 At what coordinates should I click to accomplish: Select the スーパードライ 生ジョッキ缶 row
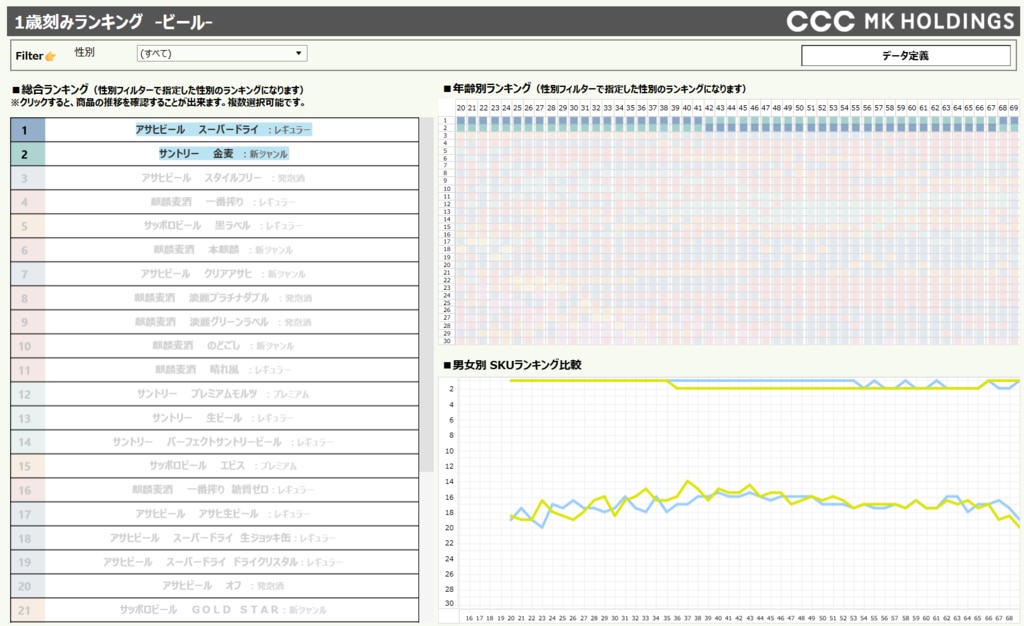pyautogui.click(x=215, y=538)
